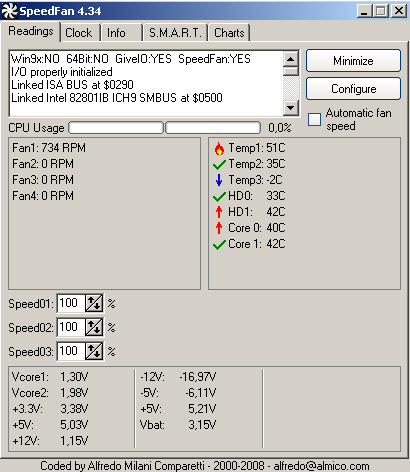The width and height of the screenshot is (410, 472).
Task: Minimize the SpeedFan window from title bar
Action: click(364, 11)
